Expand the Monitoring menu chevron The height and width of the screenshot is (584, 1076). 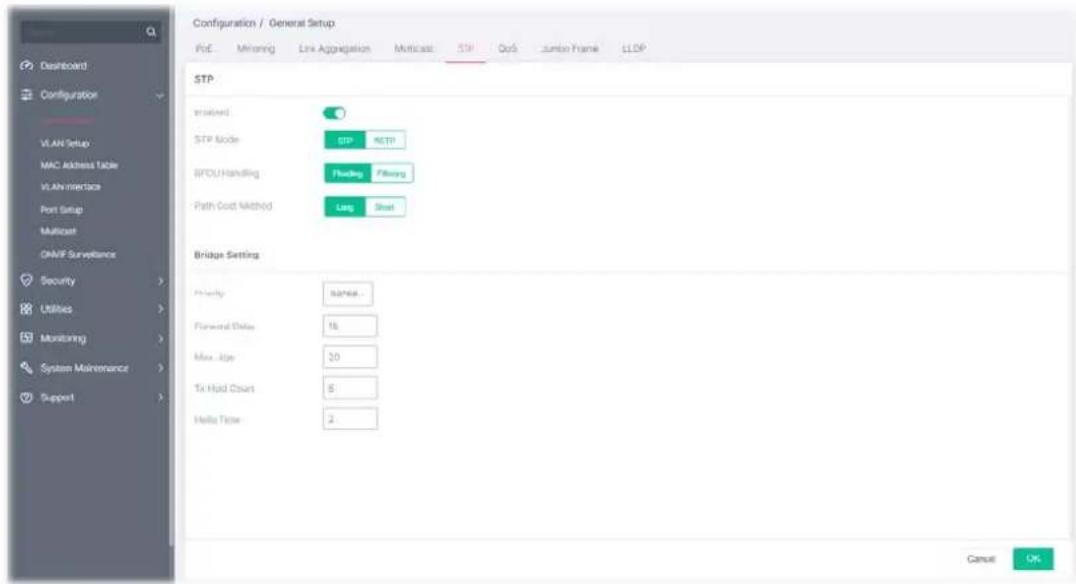[x=161, y=338]
